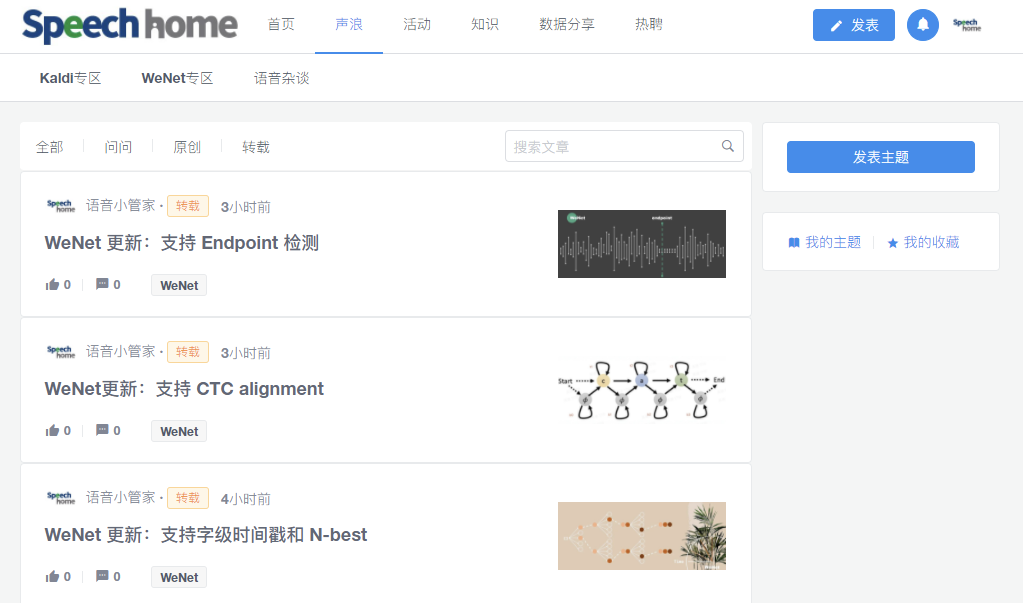The width and height of the screenshot is (1023, 603).
Task: Click author avatar on N-best post
Action: (61, 499)
